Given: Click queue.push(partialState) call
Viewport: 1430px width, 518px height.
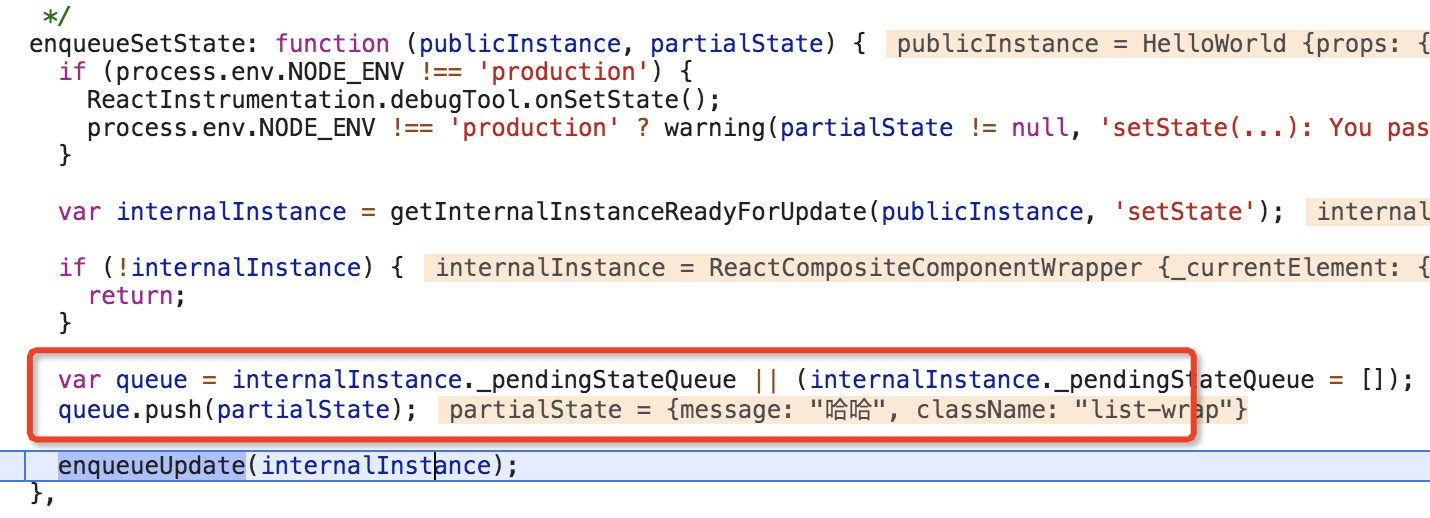Looking at the screenshot, I should tap(238, 408).
